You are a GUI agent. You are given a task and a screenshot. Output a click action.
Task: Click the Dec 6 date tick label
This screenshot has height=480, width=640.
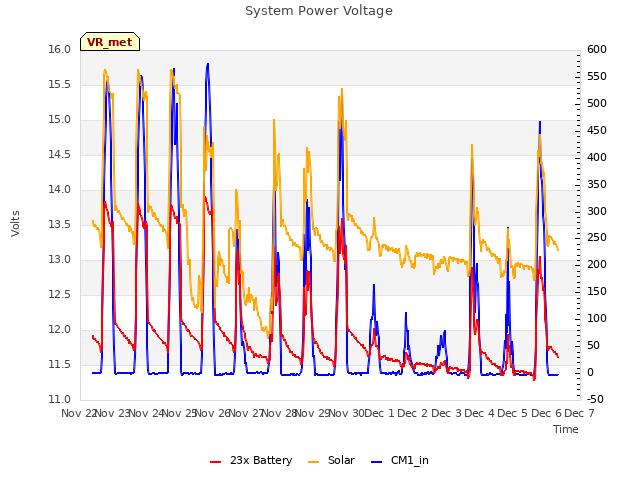(x=546, y=413)
